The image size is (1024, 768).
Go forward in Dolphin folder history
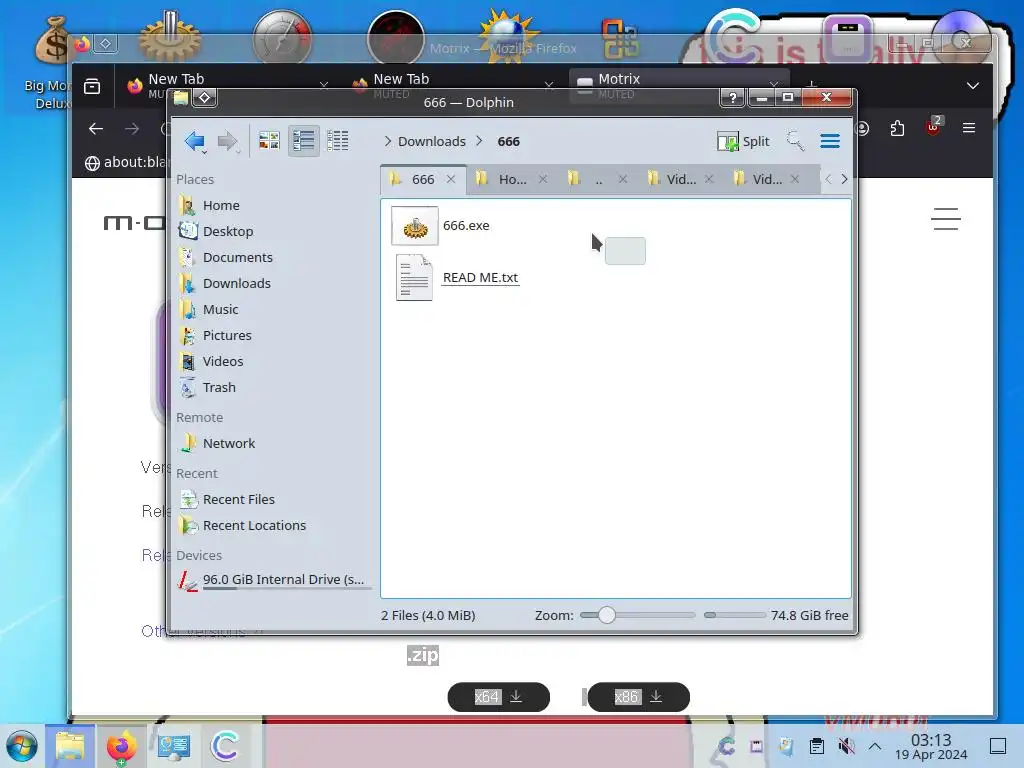point(227,141)
